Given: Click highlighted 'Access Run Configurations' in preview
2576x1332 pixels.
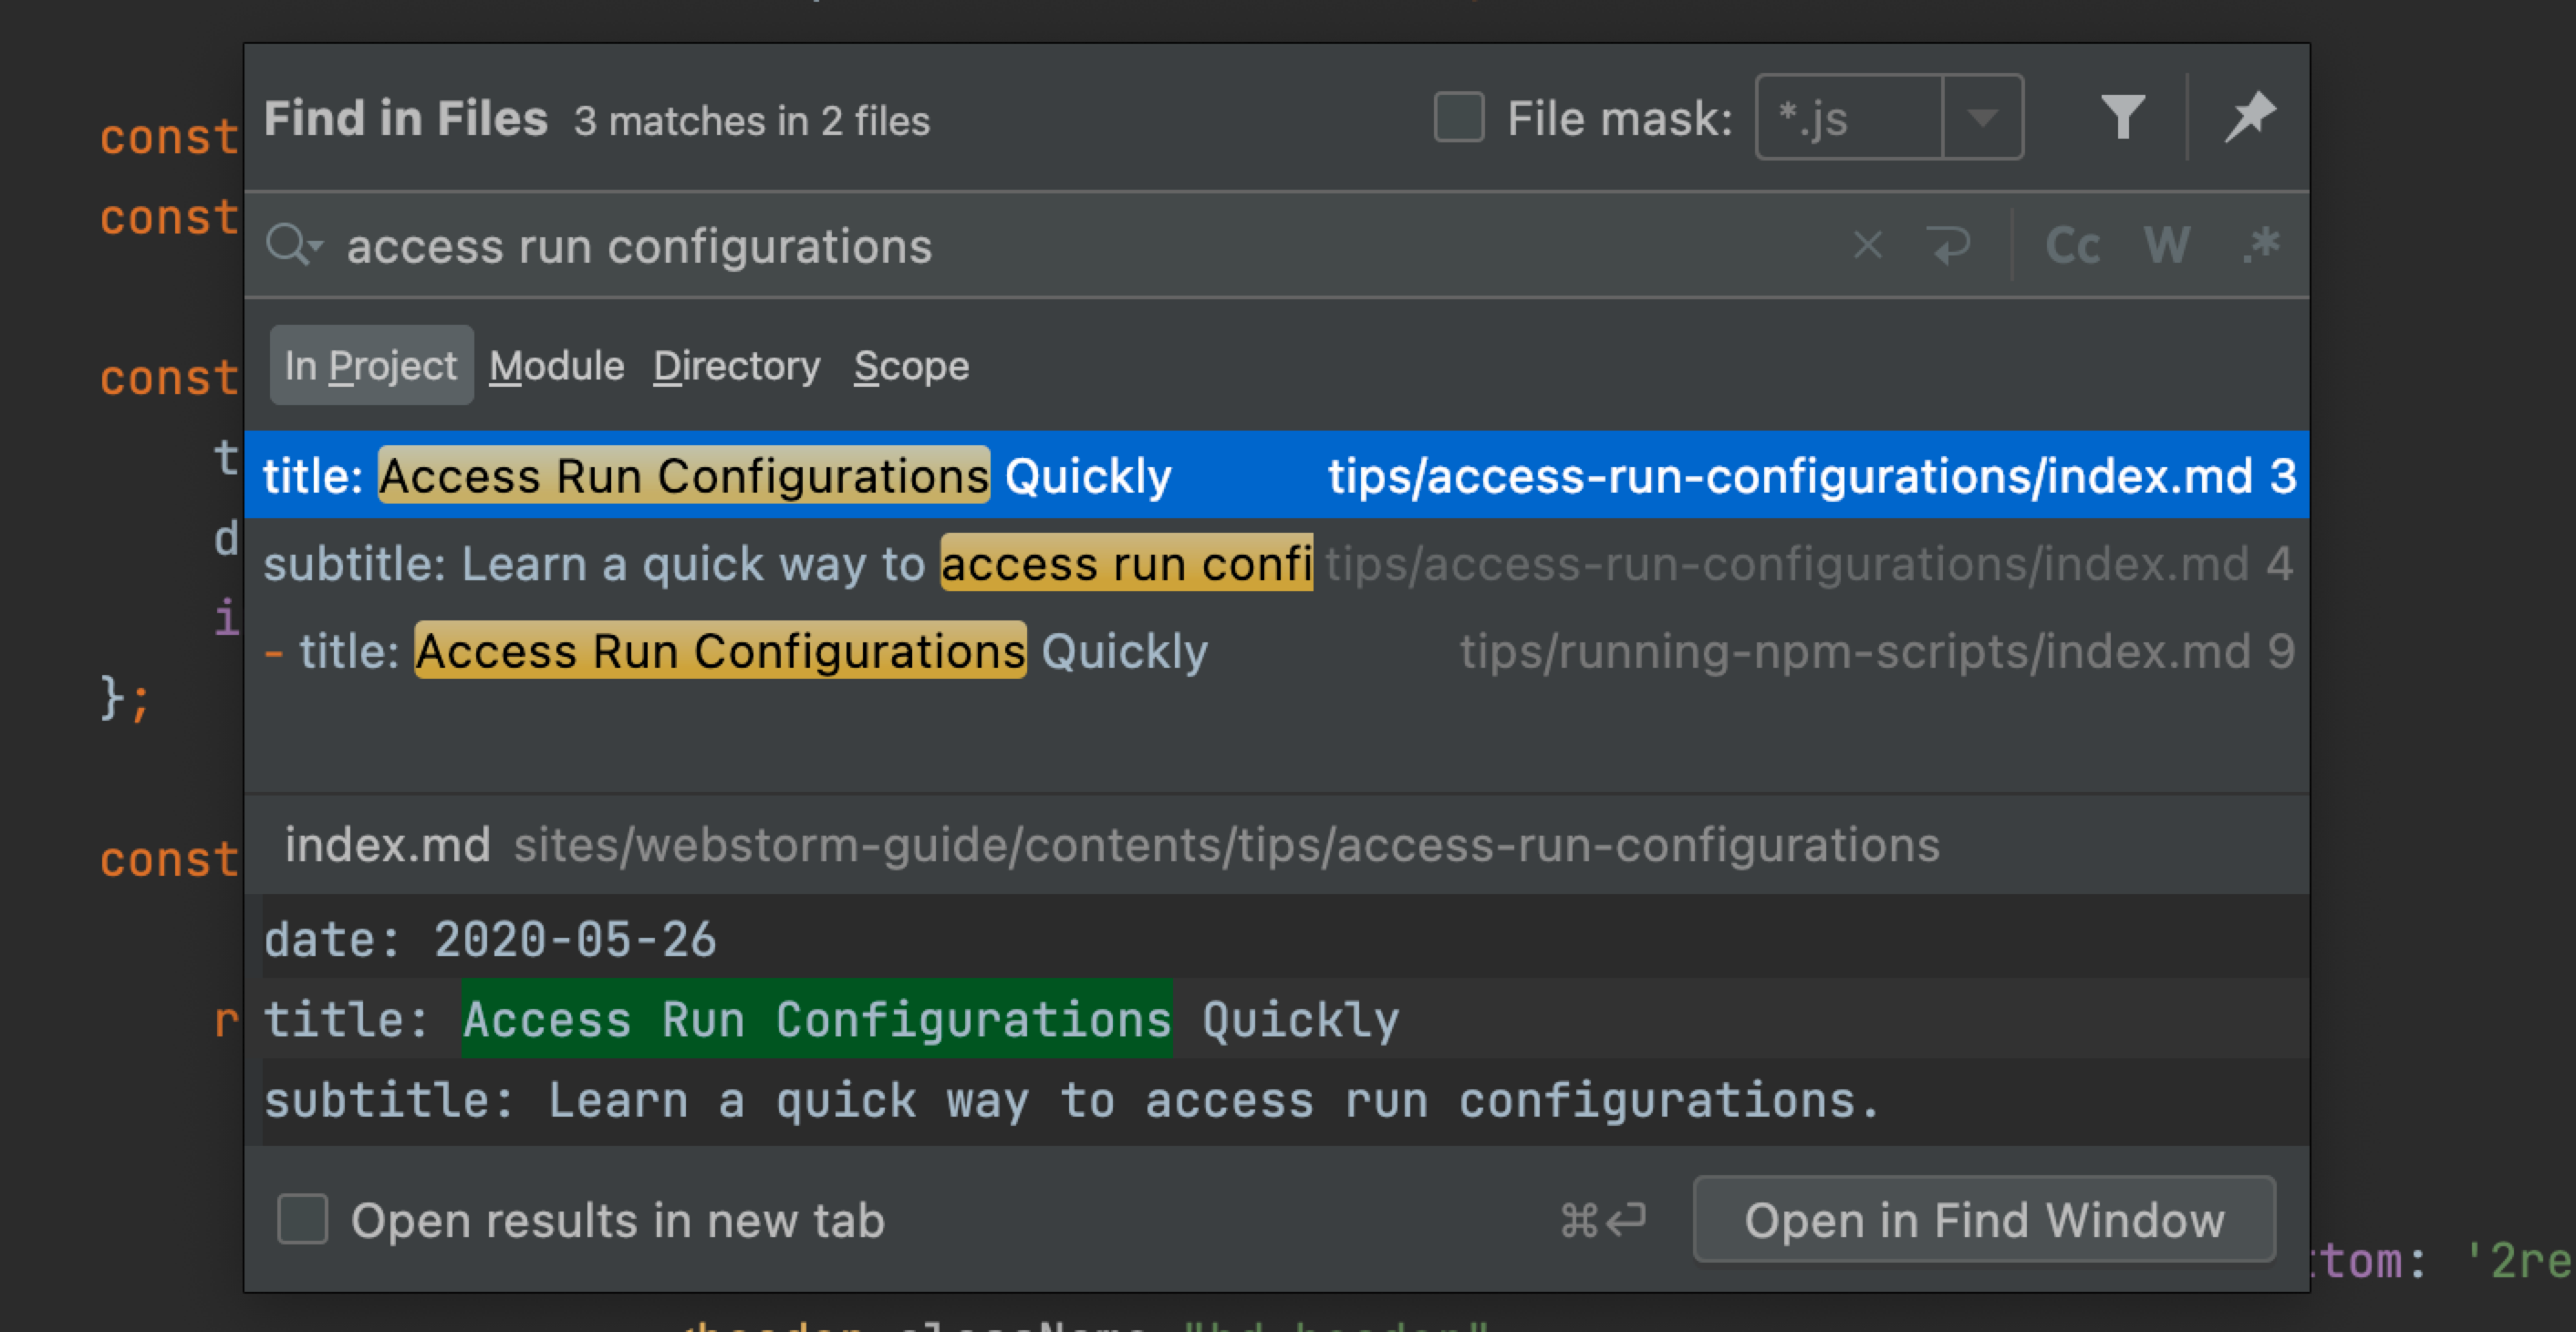Looking at the screenshot, I should pos(817,1019).
